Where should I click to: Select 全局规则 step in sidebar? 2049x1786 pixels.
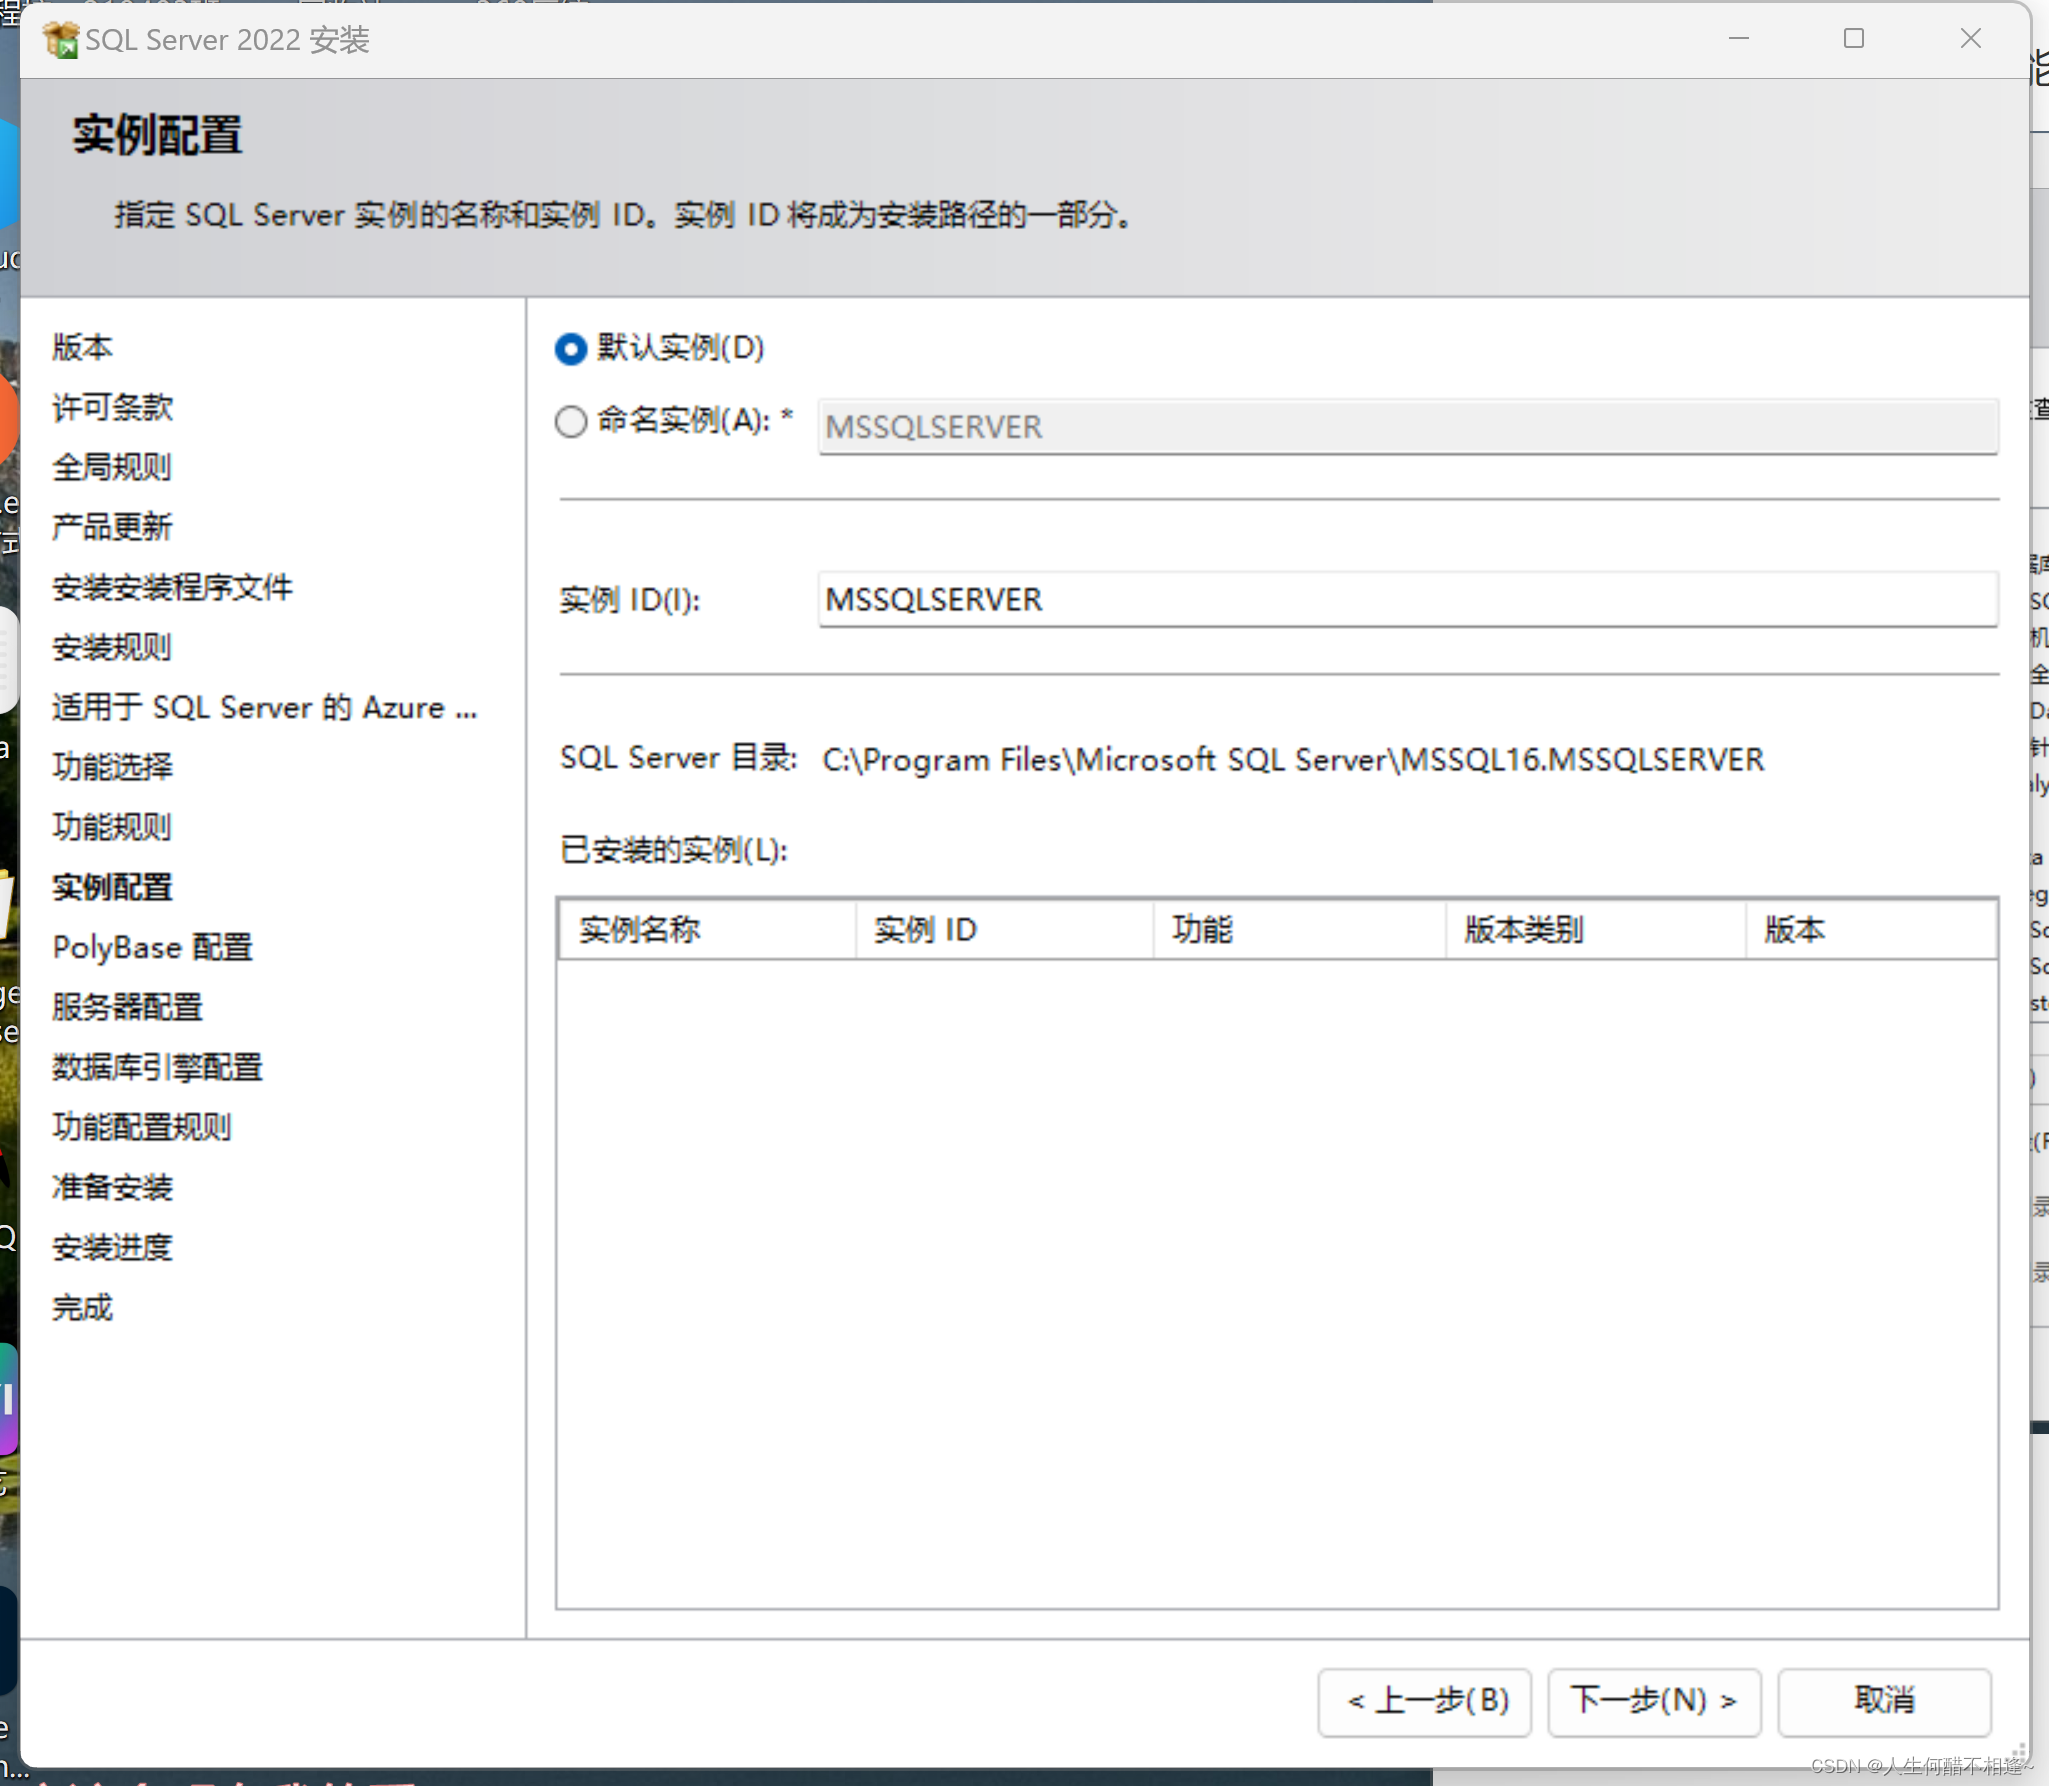pyautogui.click(x=112, y=467)
